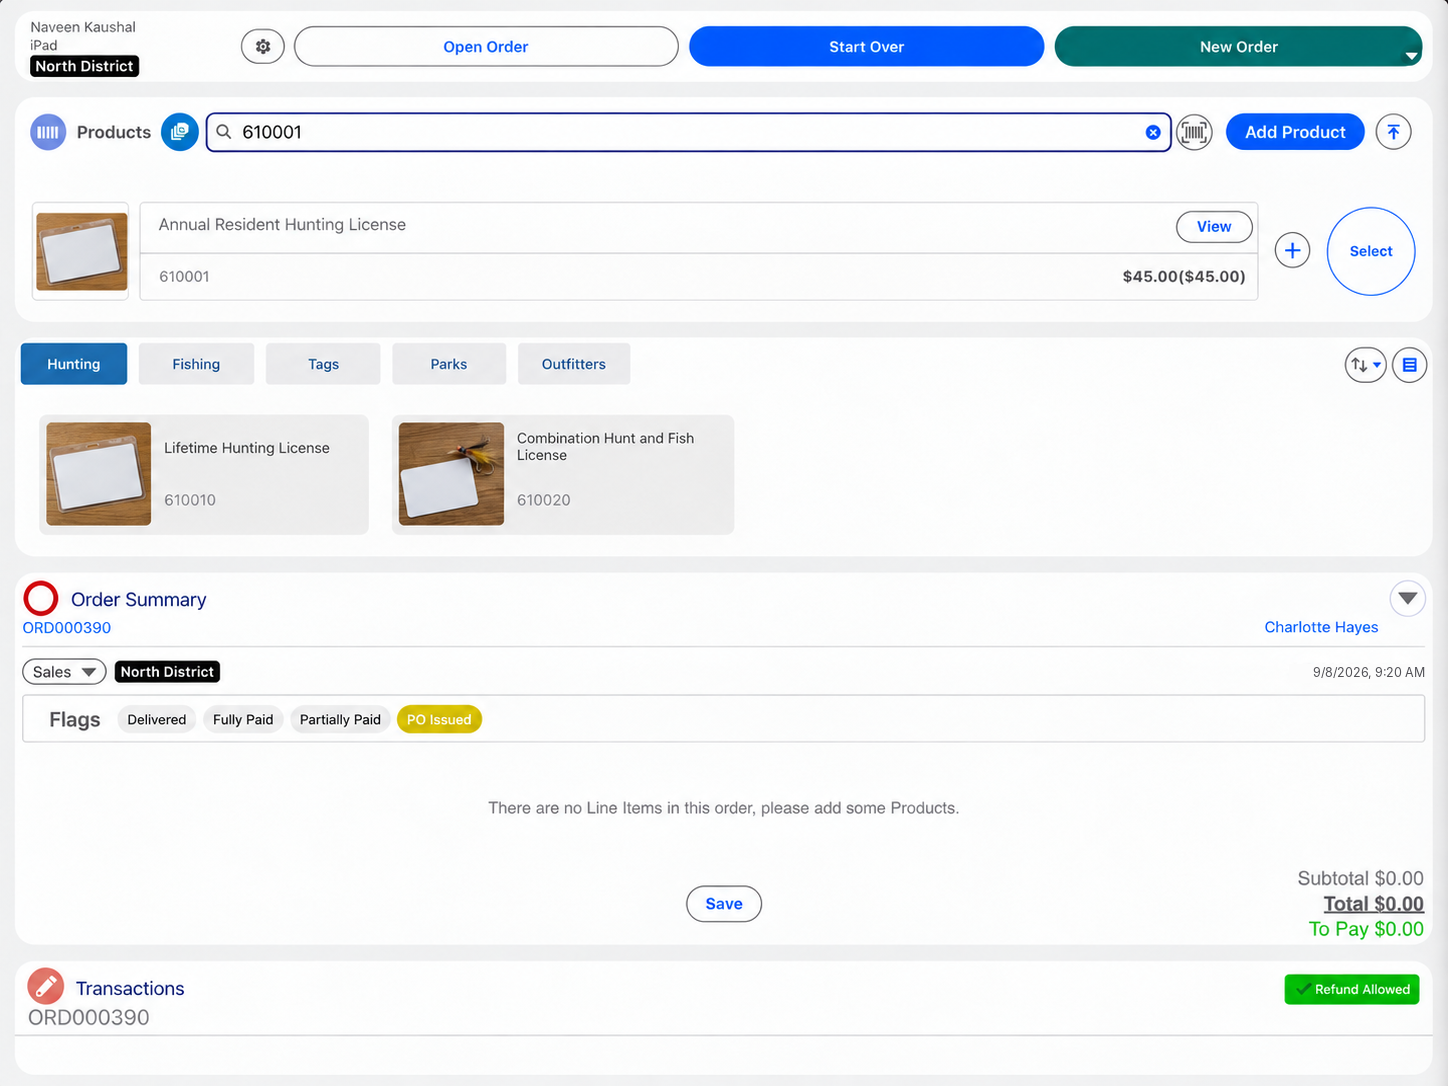Switch to the Fishing category tab
The width and height of the screenshot is (1448, 1086).
(x=196, y=364)
